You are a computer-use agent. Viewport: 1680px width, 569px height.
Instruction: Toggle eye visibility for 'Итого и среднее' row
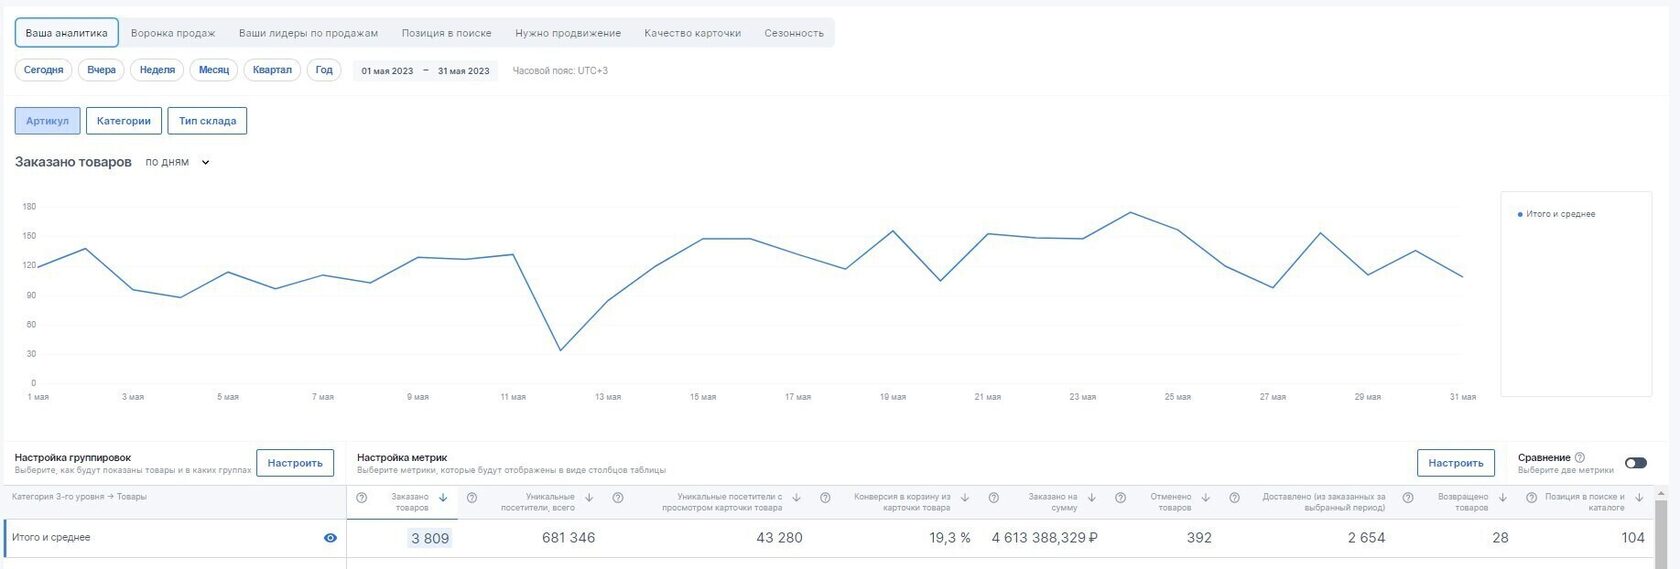(330, 538)
